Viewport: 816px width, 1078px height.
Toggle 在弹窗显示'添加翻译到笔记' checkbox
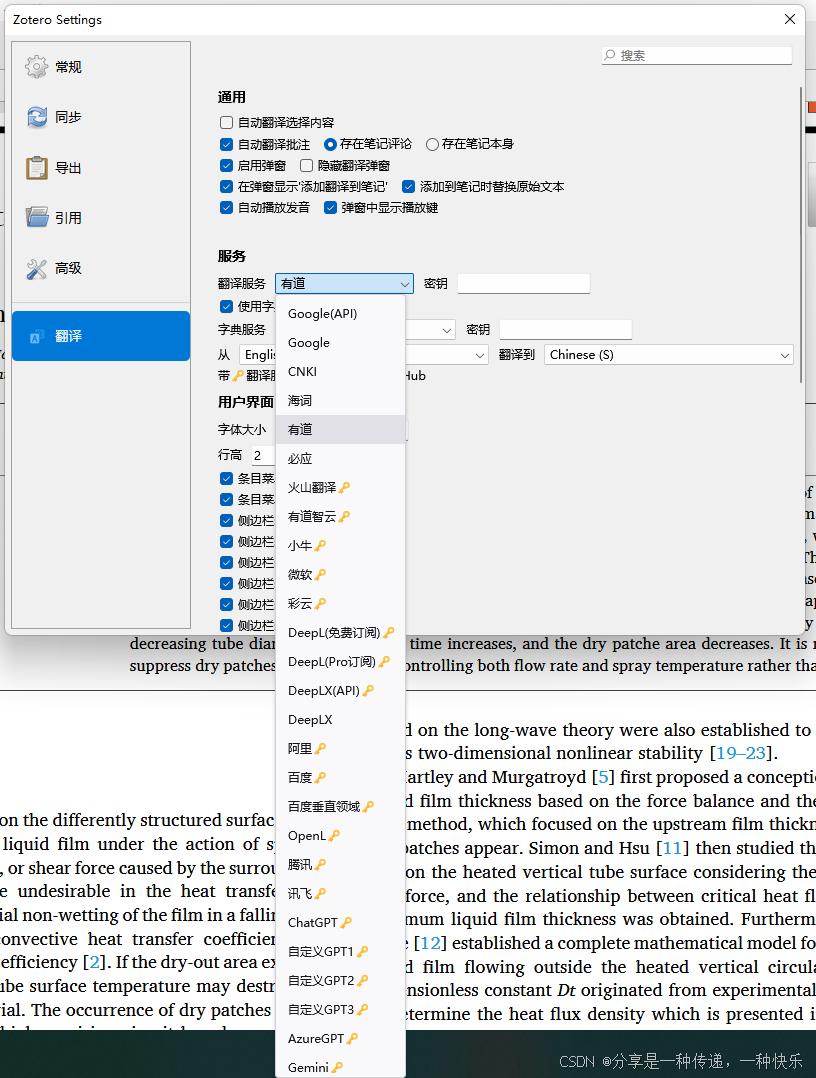click(x=226, y=186)
